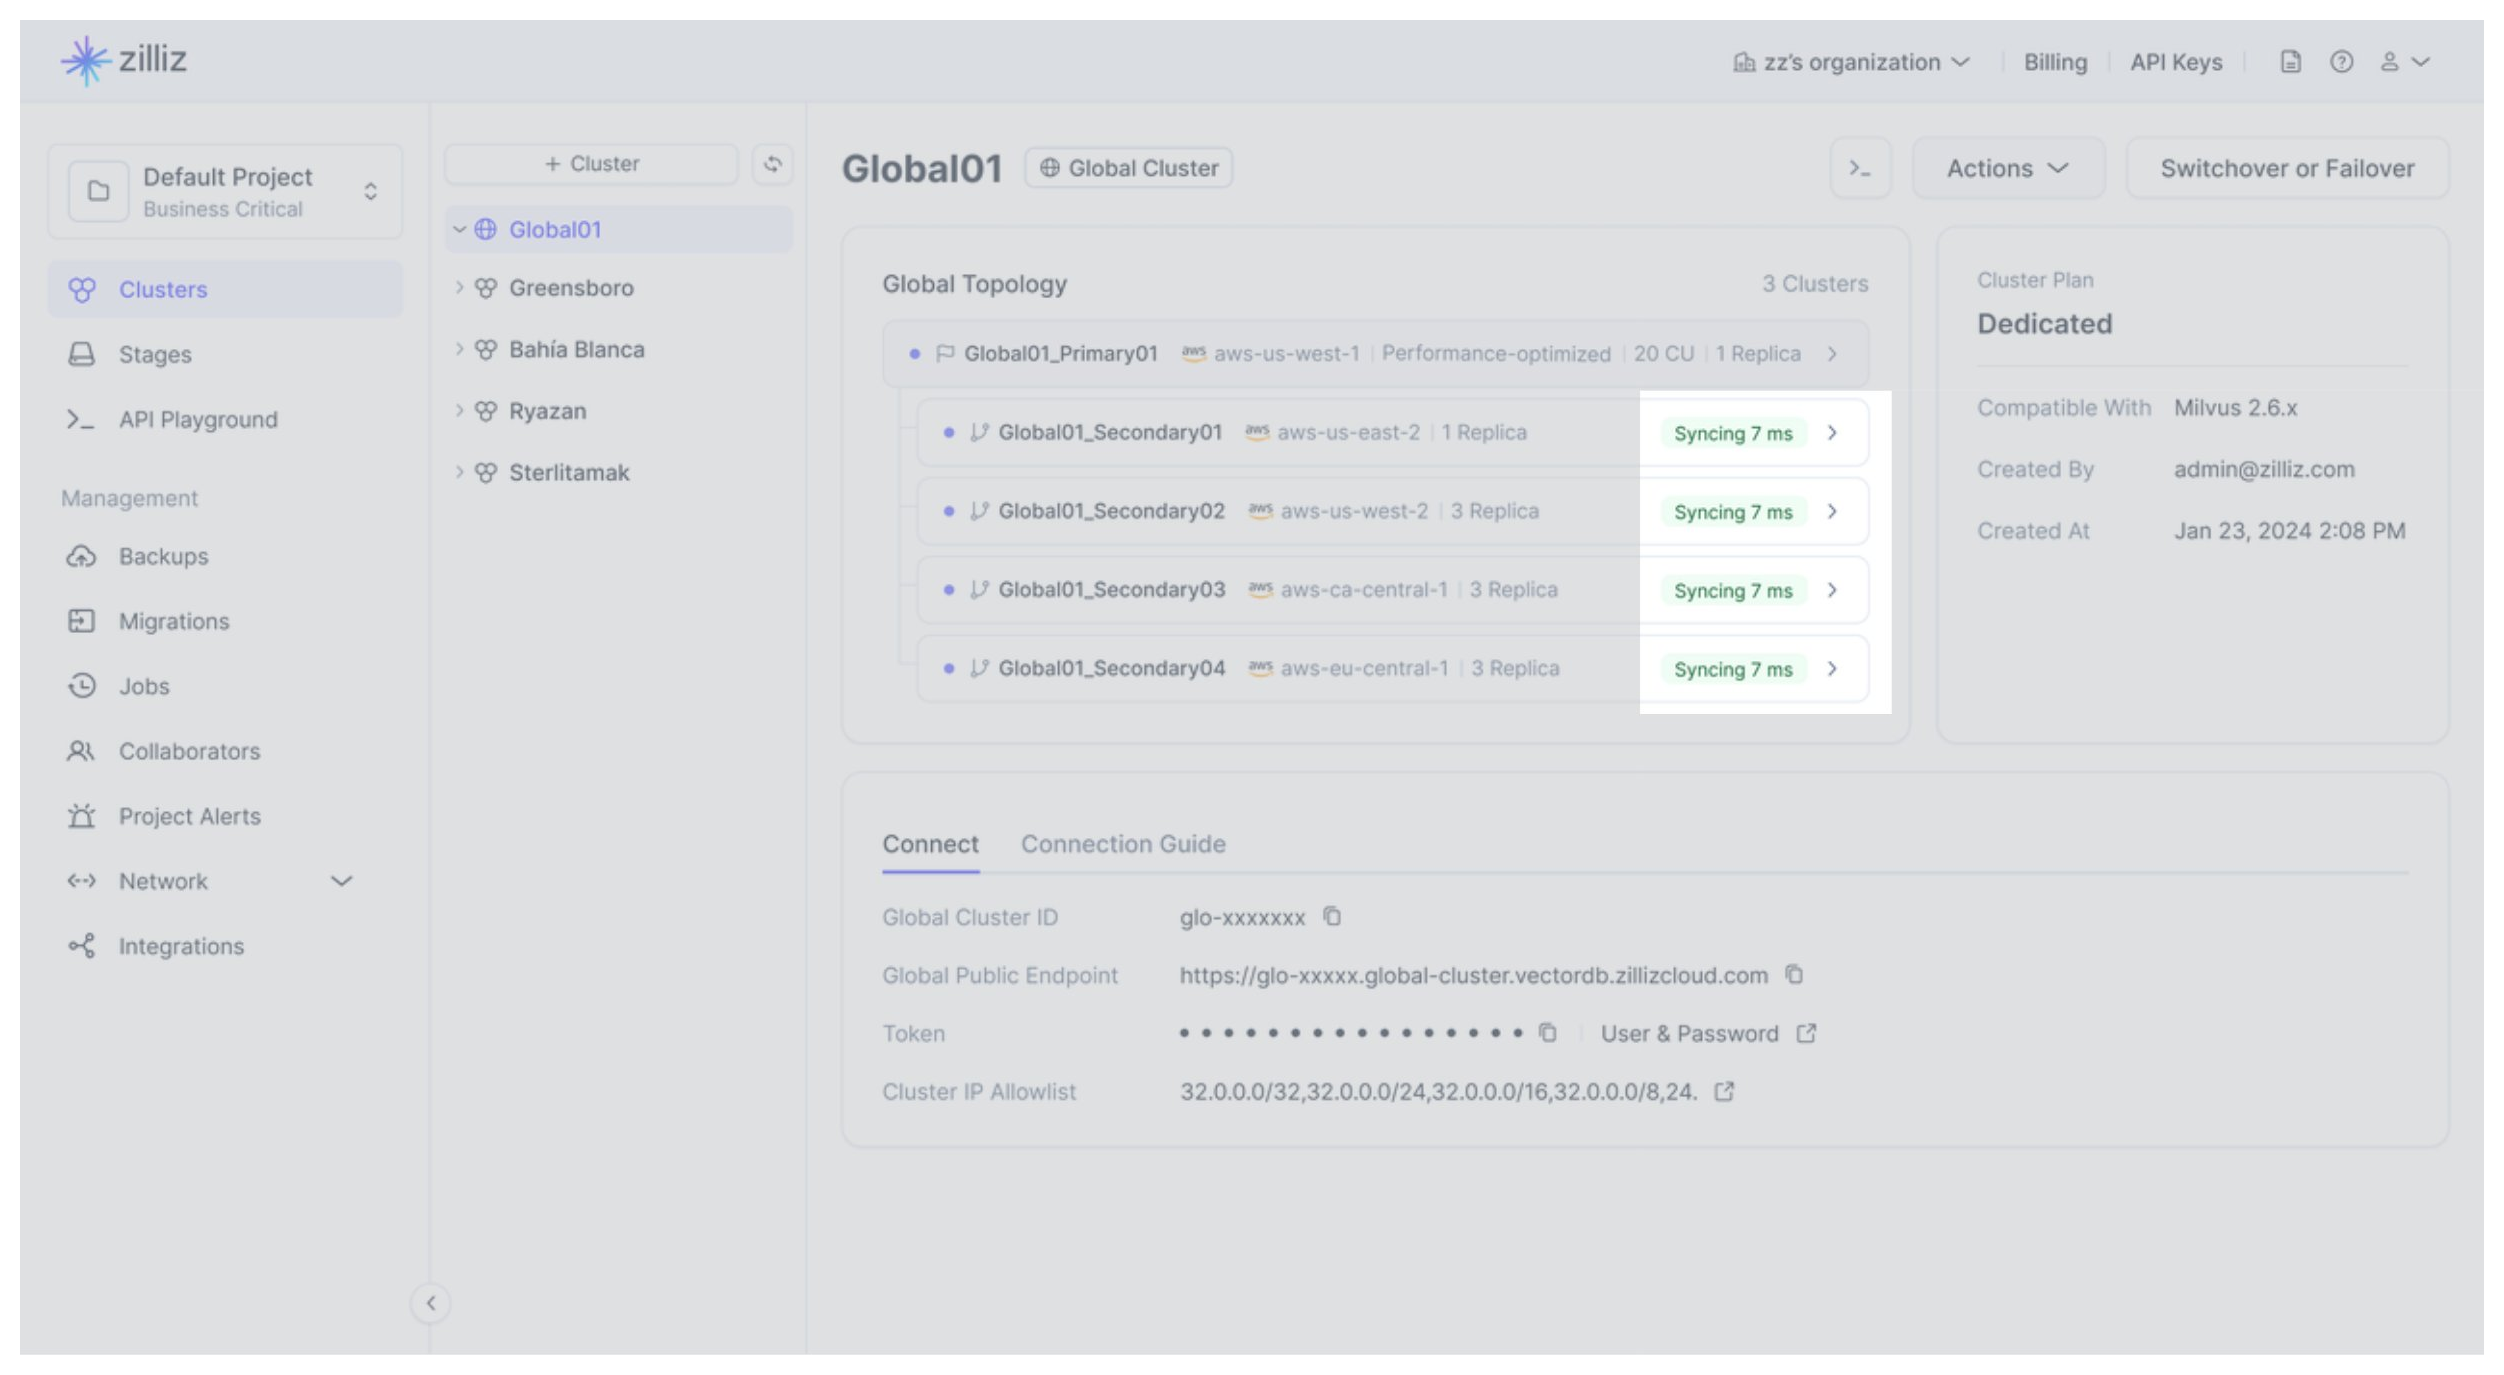Screen dimensions: 2504x1375
Task: Expand the Ryazan cluster
Action: click(x=459, y=410)
